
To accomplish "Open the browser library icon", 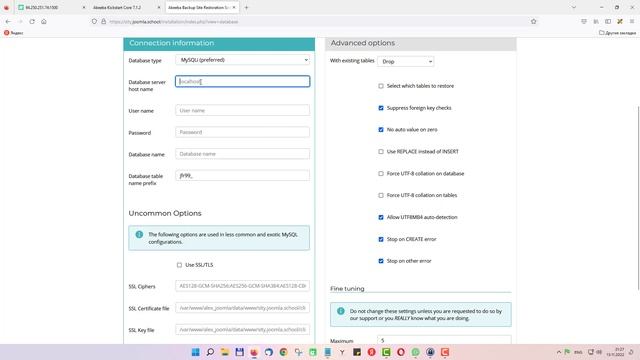I will tap(596, 22).
